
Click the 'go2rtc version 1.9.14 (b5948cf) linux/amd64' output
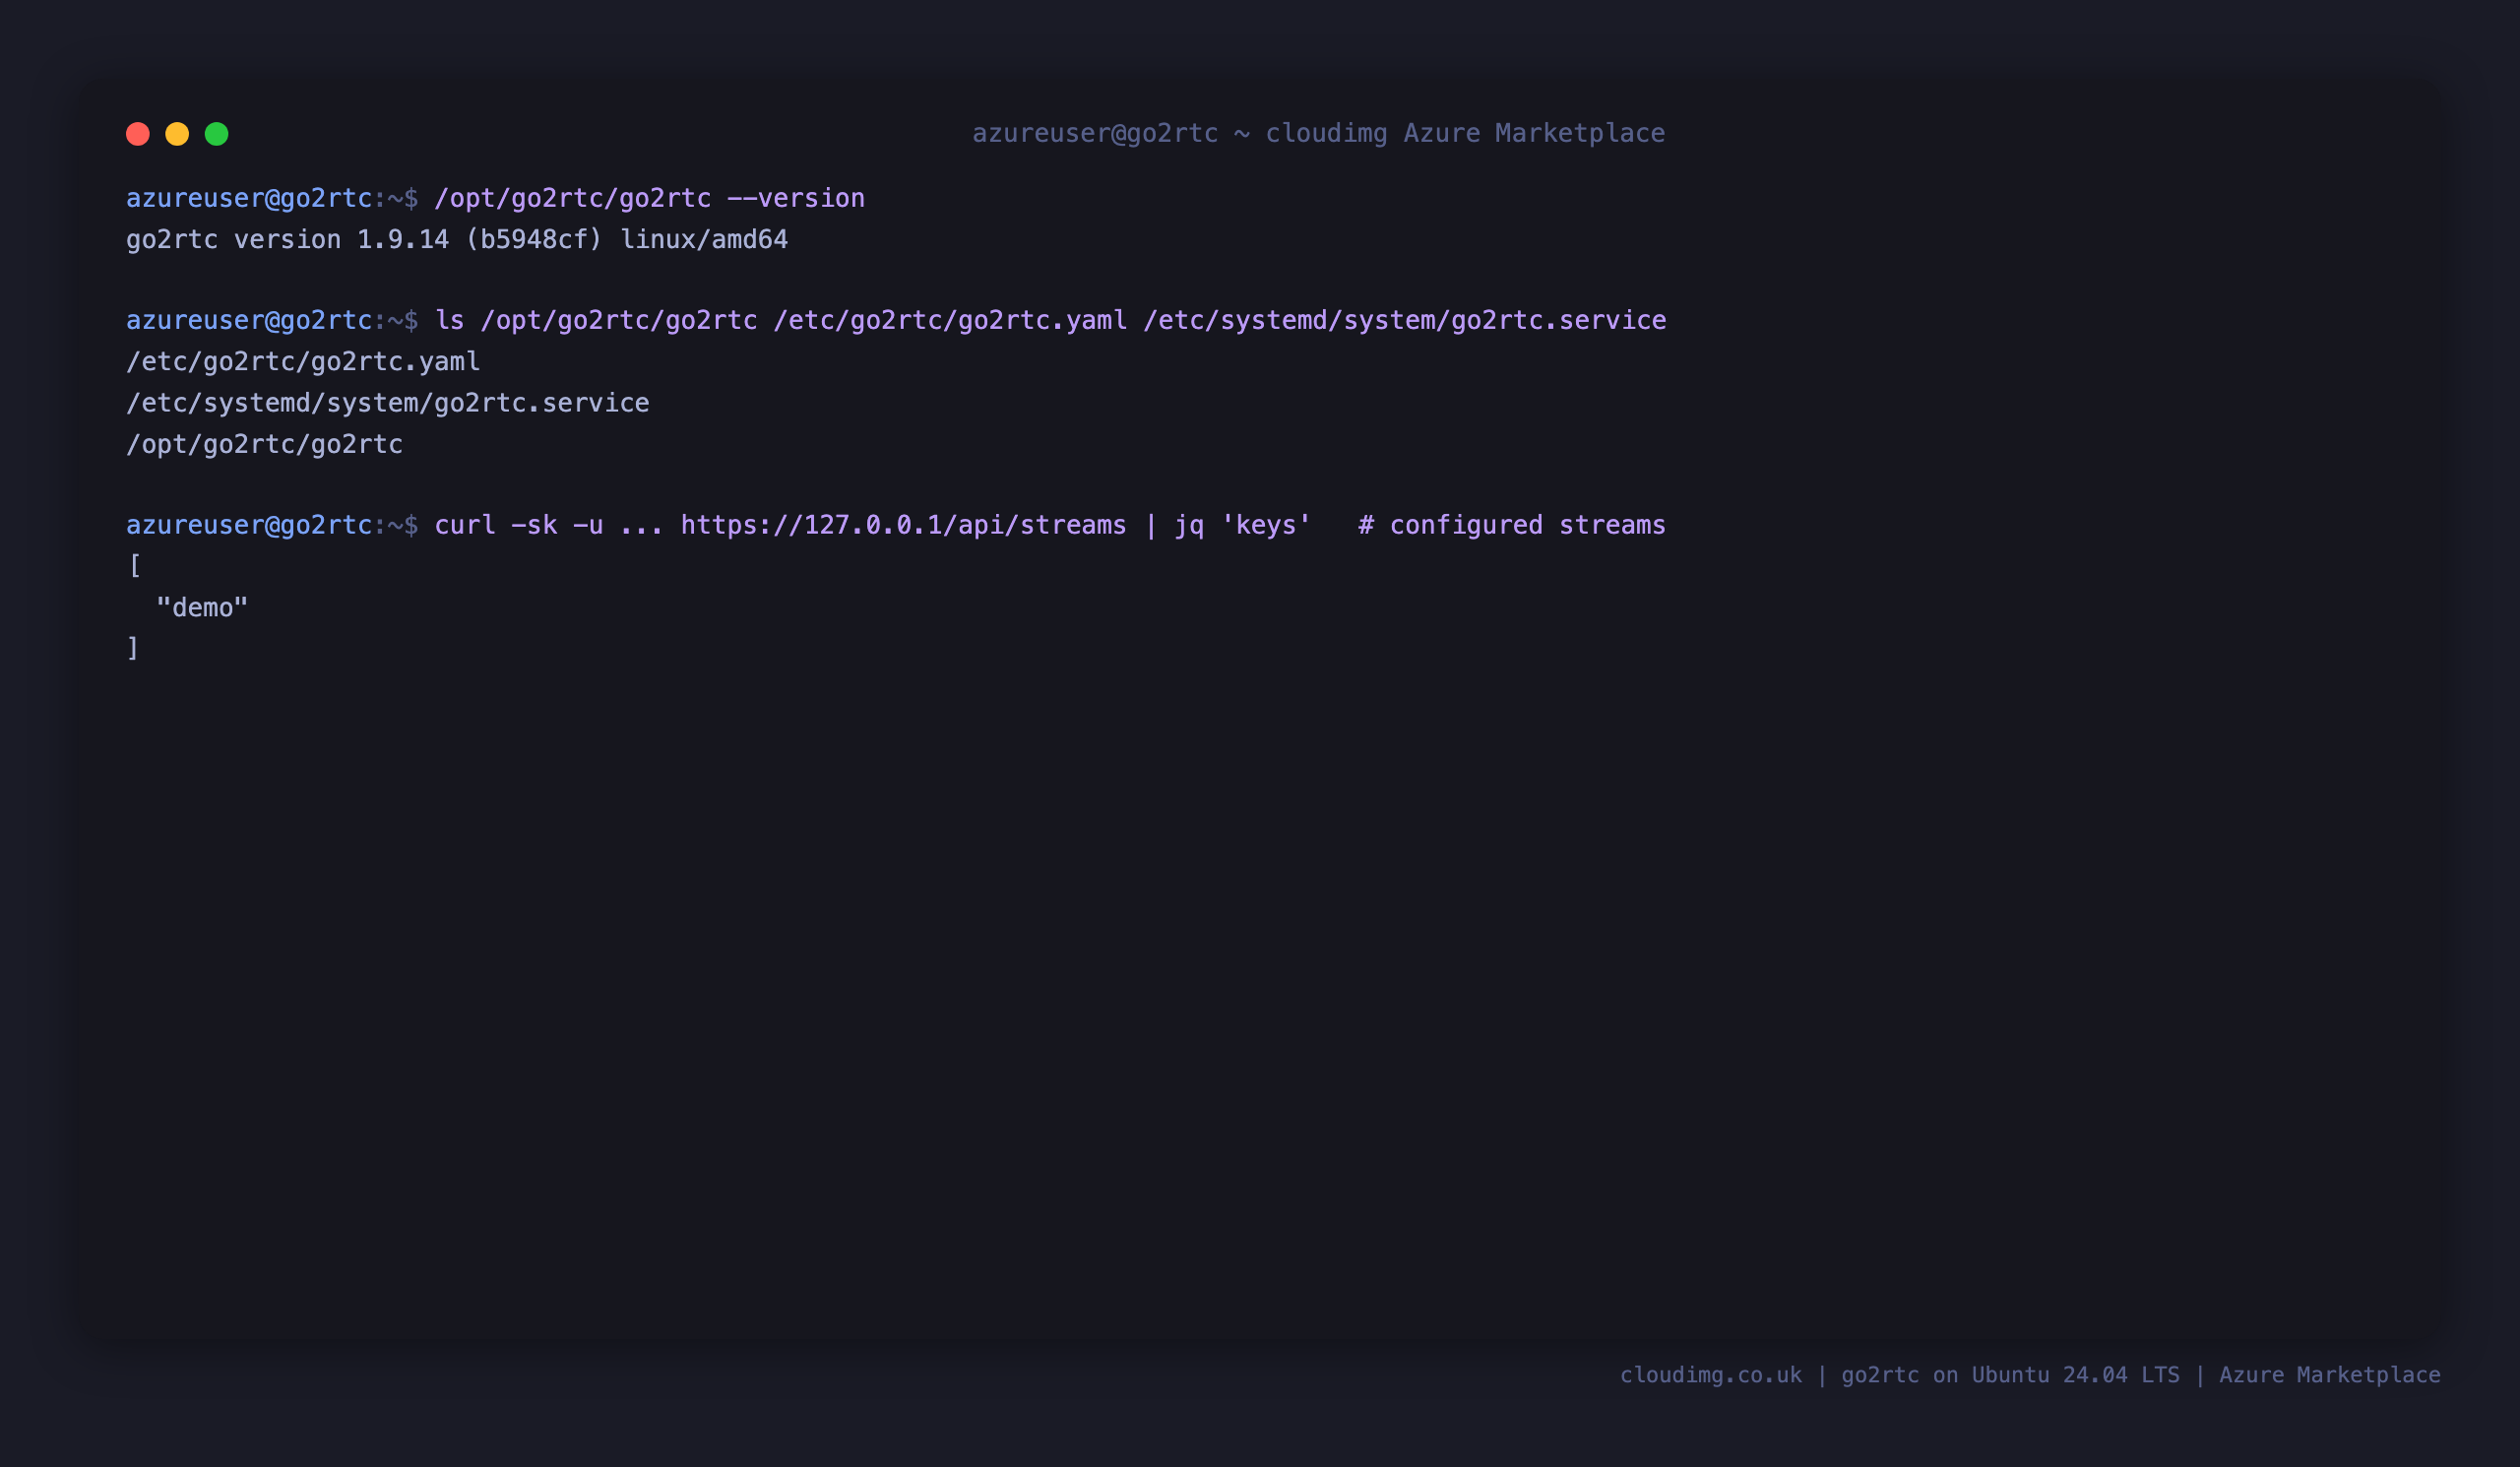click(457, 240)
